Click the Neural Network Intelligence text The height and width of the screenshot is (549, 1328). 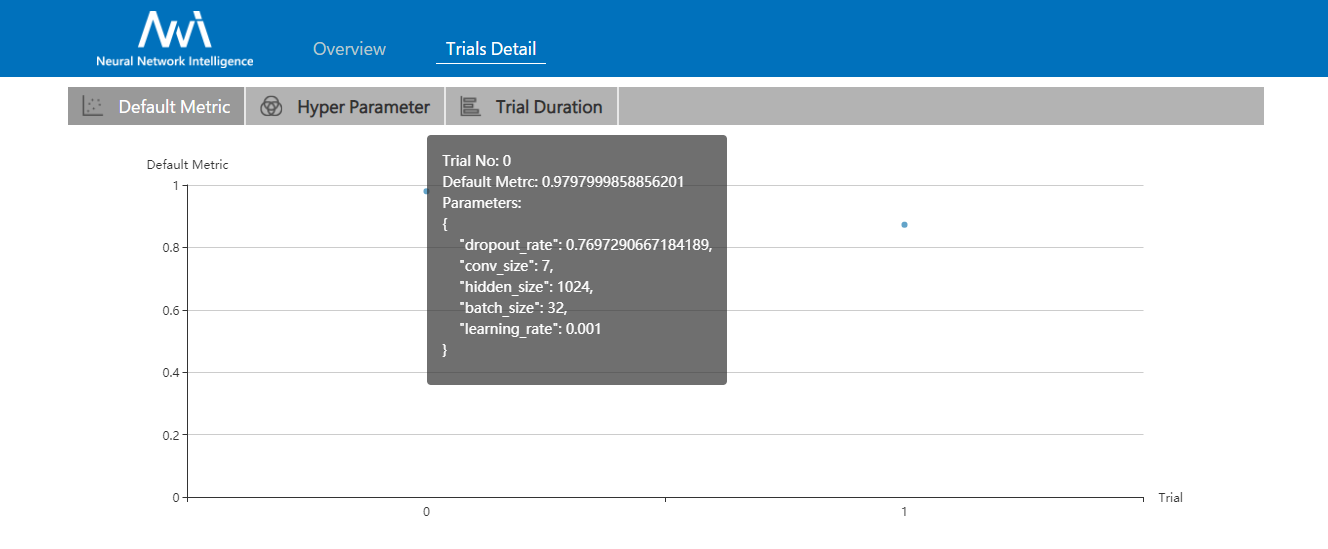[x=175, y=61]
